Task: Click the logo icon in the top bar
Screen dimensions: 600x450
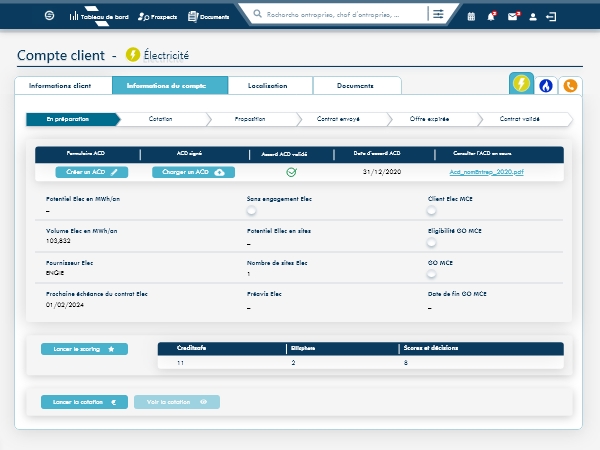Action: 49,15
